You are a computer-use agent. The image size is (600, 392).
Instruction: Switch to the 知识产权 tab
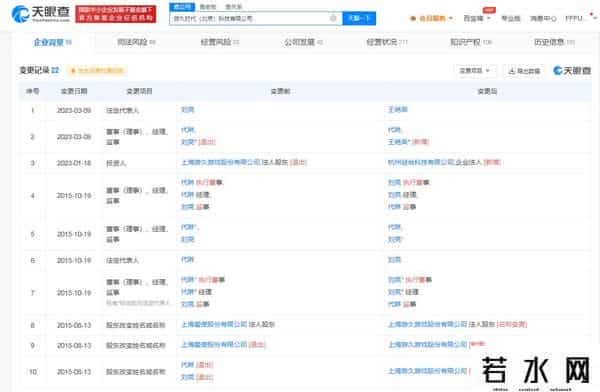pos(470,42)
